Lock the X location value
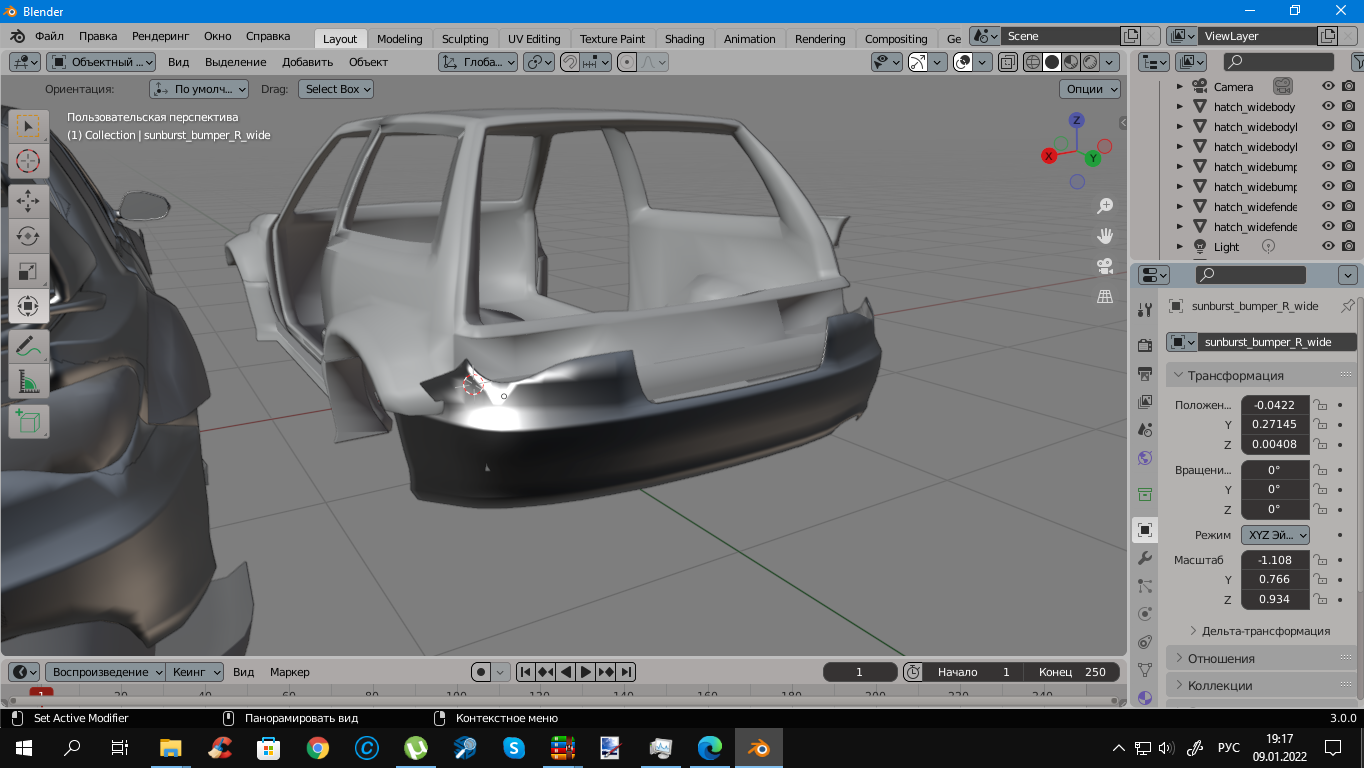1364x768 pixels. click(1320, 405)
